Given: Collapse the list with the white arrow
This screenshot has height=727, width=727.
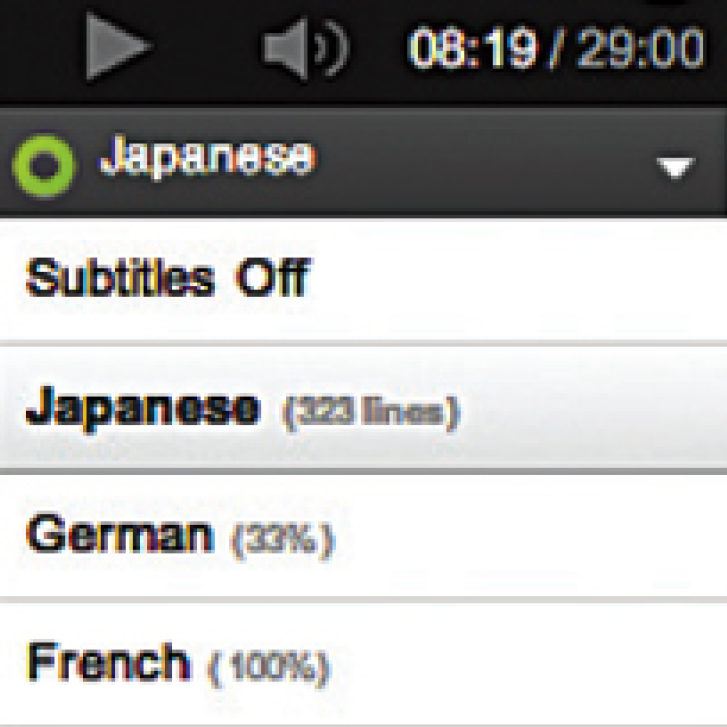Looking at the screenshot, I should click(675, 168).
